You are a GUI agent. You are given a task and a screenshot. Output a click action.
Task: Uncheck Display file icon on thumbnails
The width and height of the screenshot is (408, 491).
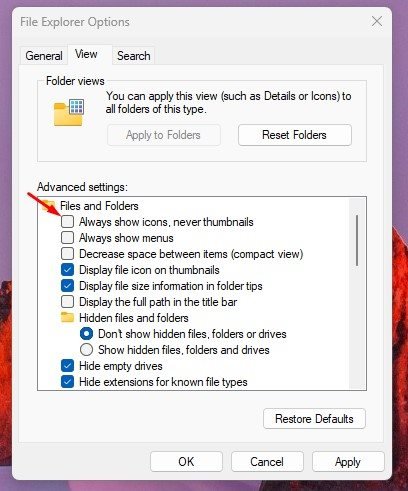tap(67, 270)
